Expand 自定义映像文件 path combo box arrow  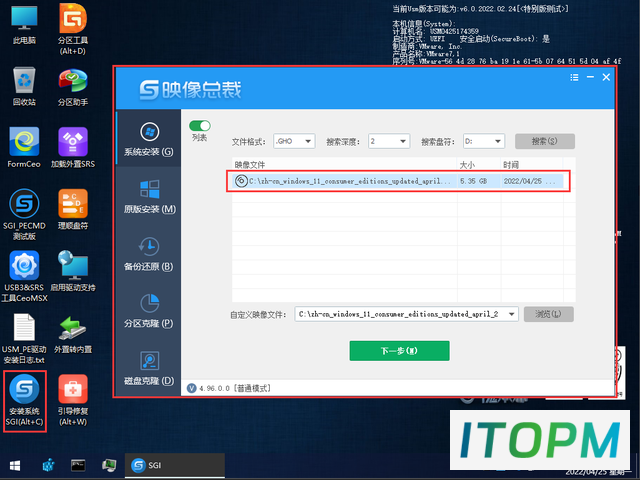(511, 314)
